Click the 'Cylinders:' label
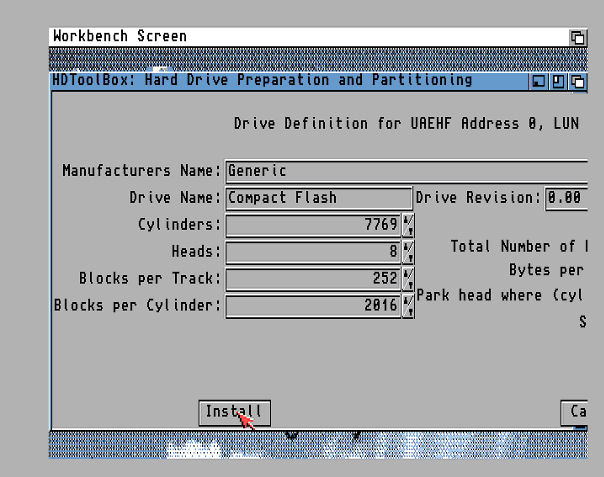604x477 pixels. [180, 225]
